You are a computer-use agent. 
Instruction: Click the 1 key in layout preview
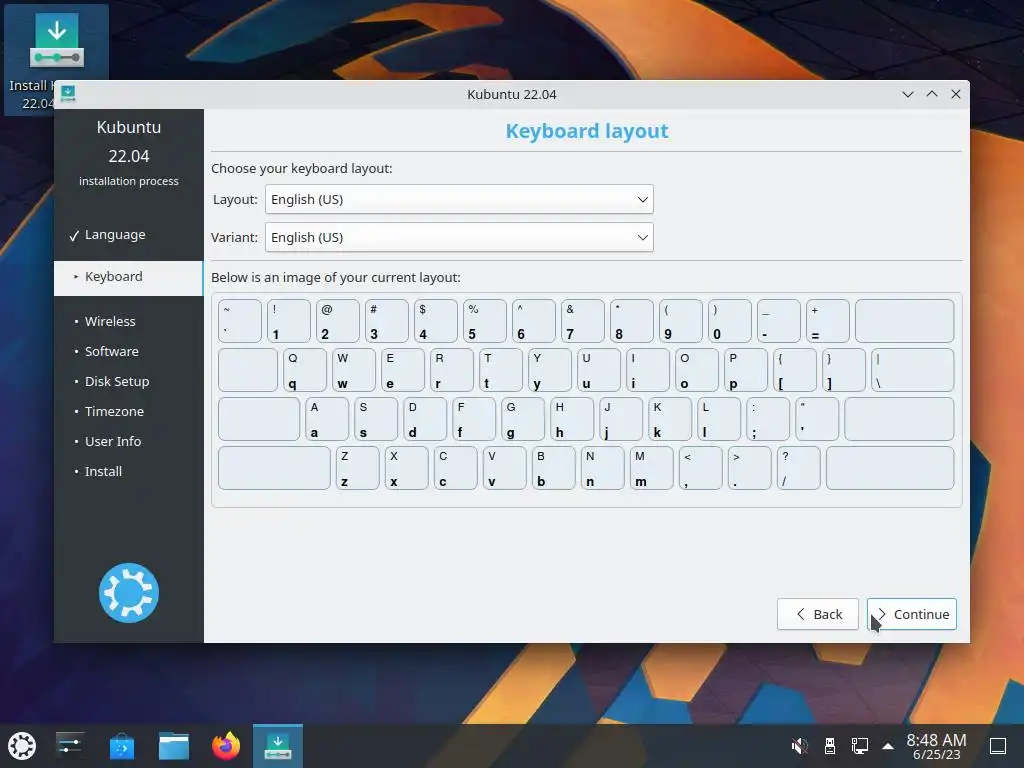(x=289, y=321)
